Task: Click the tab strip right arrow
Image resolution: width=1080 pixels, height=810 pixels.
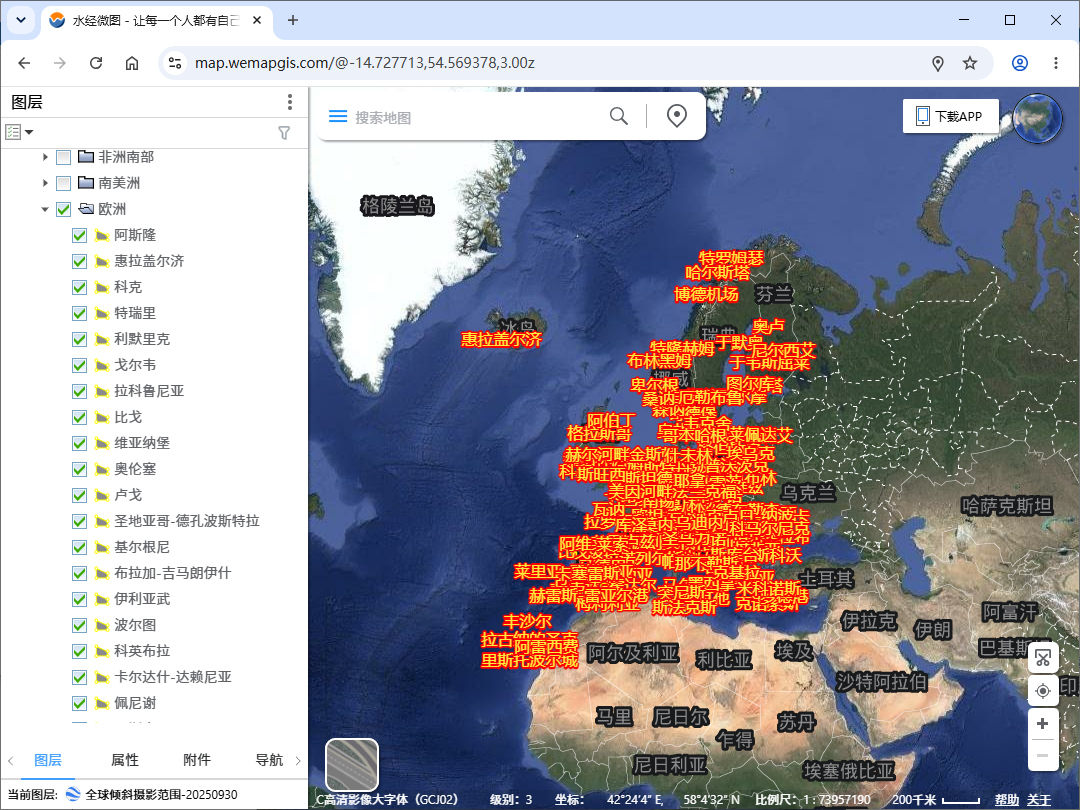Action: 298,760
